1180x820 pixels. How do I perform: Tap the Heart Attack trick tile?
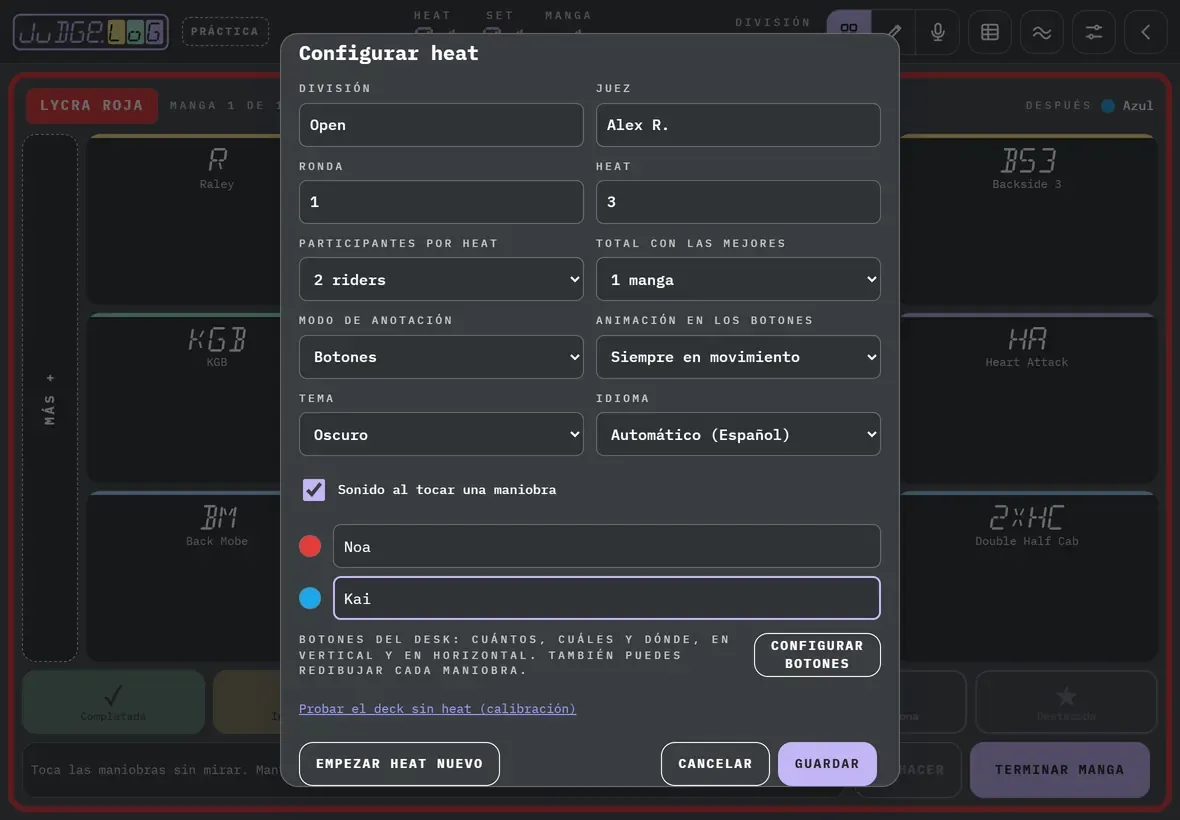point(1028,397)
